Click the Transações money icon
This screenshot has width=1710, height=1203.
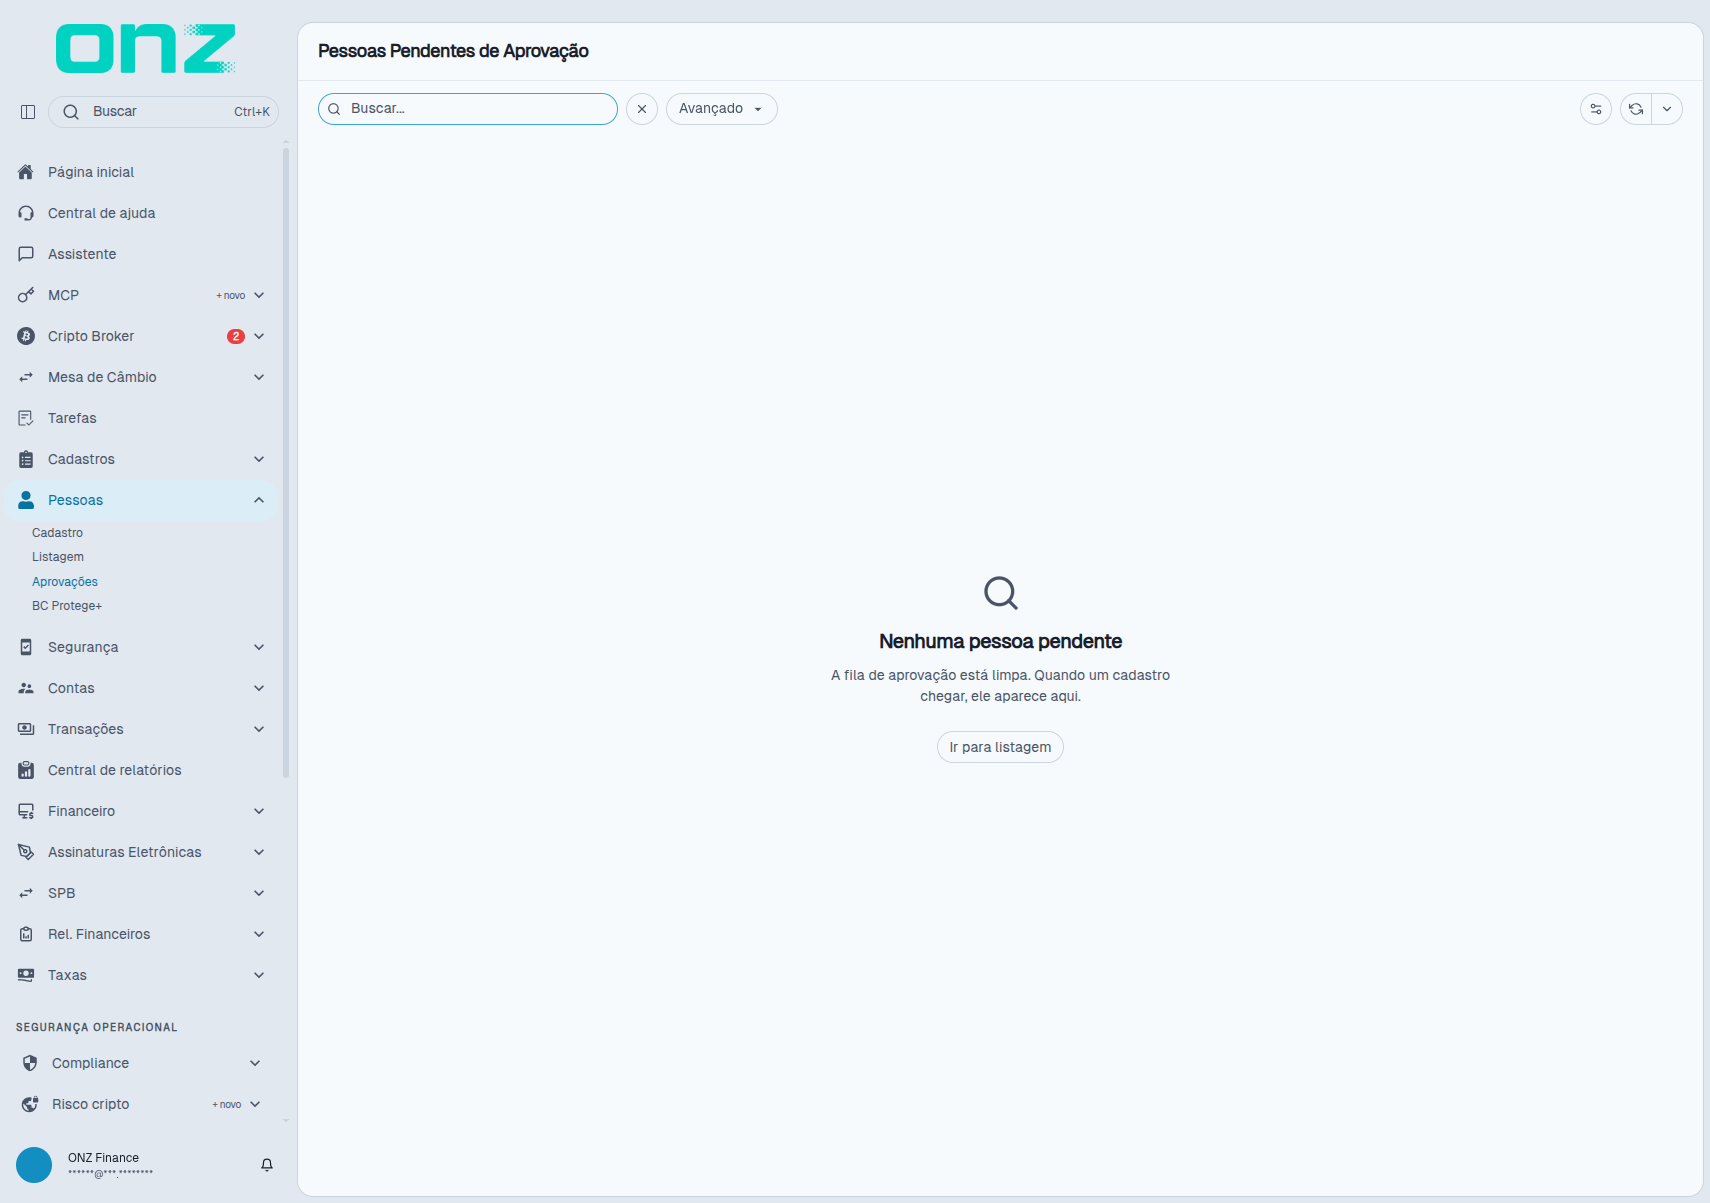pyautogui.click(x=26, y=729)
